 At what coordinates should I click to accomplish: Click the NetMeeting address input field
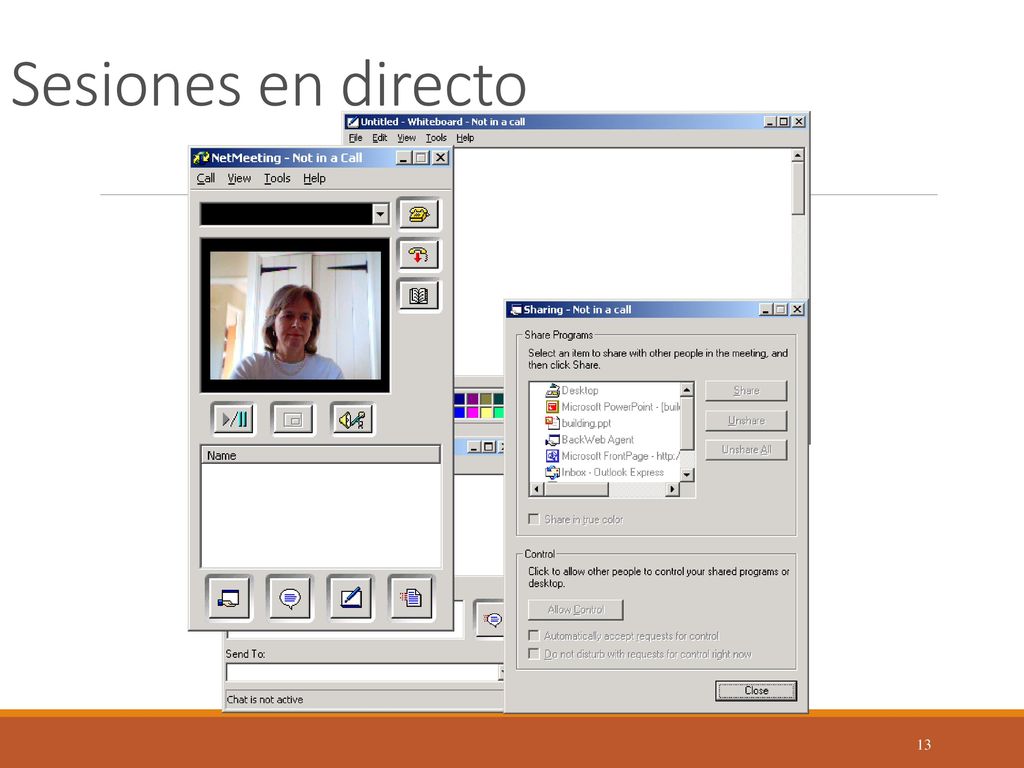pos(287,214)
